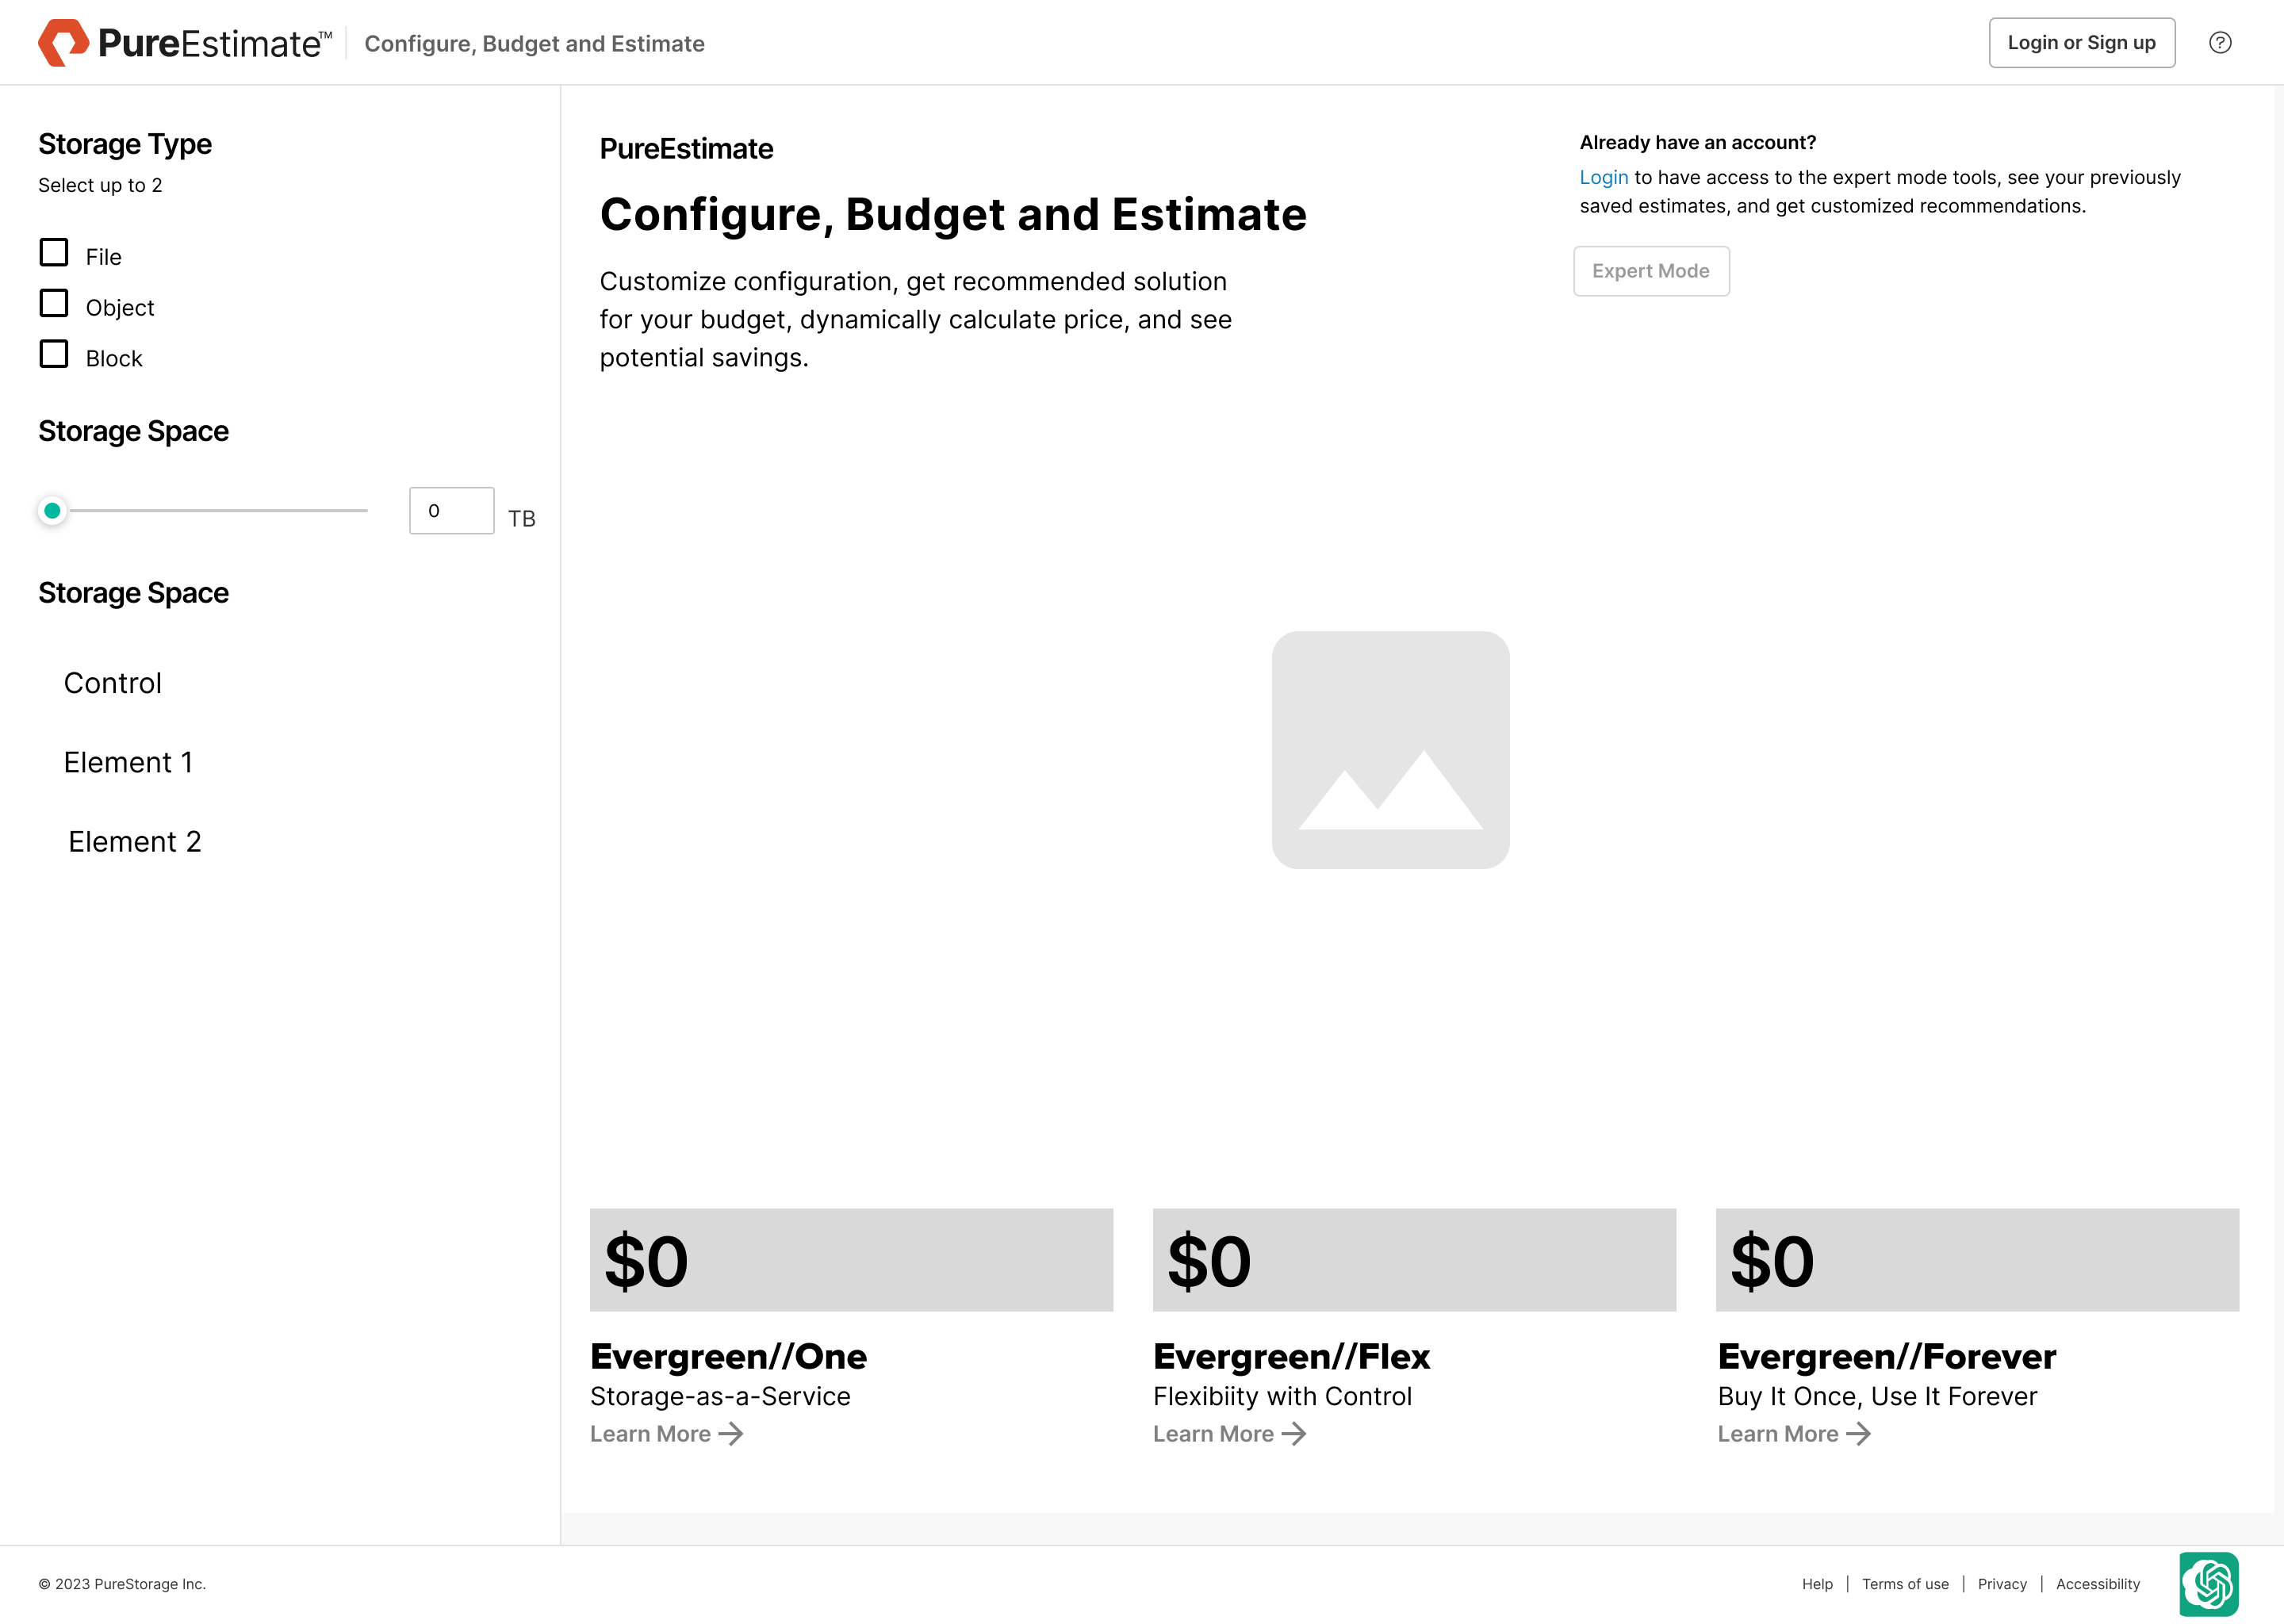Click the PureEstimate logo icon
The image size is (2284, 1624).
point(63,43)
